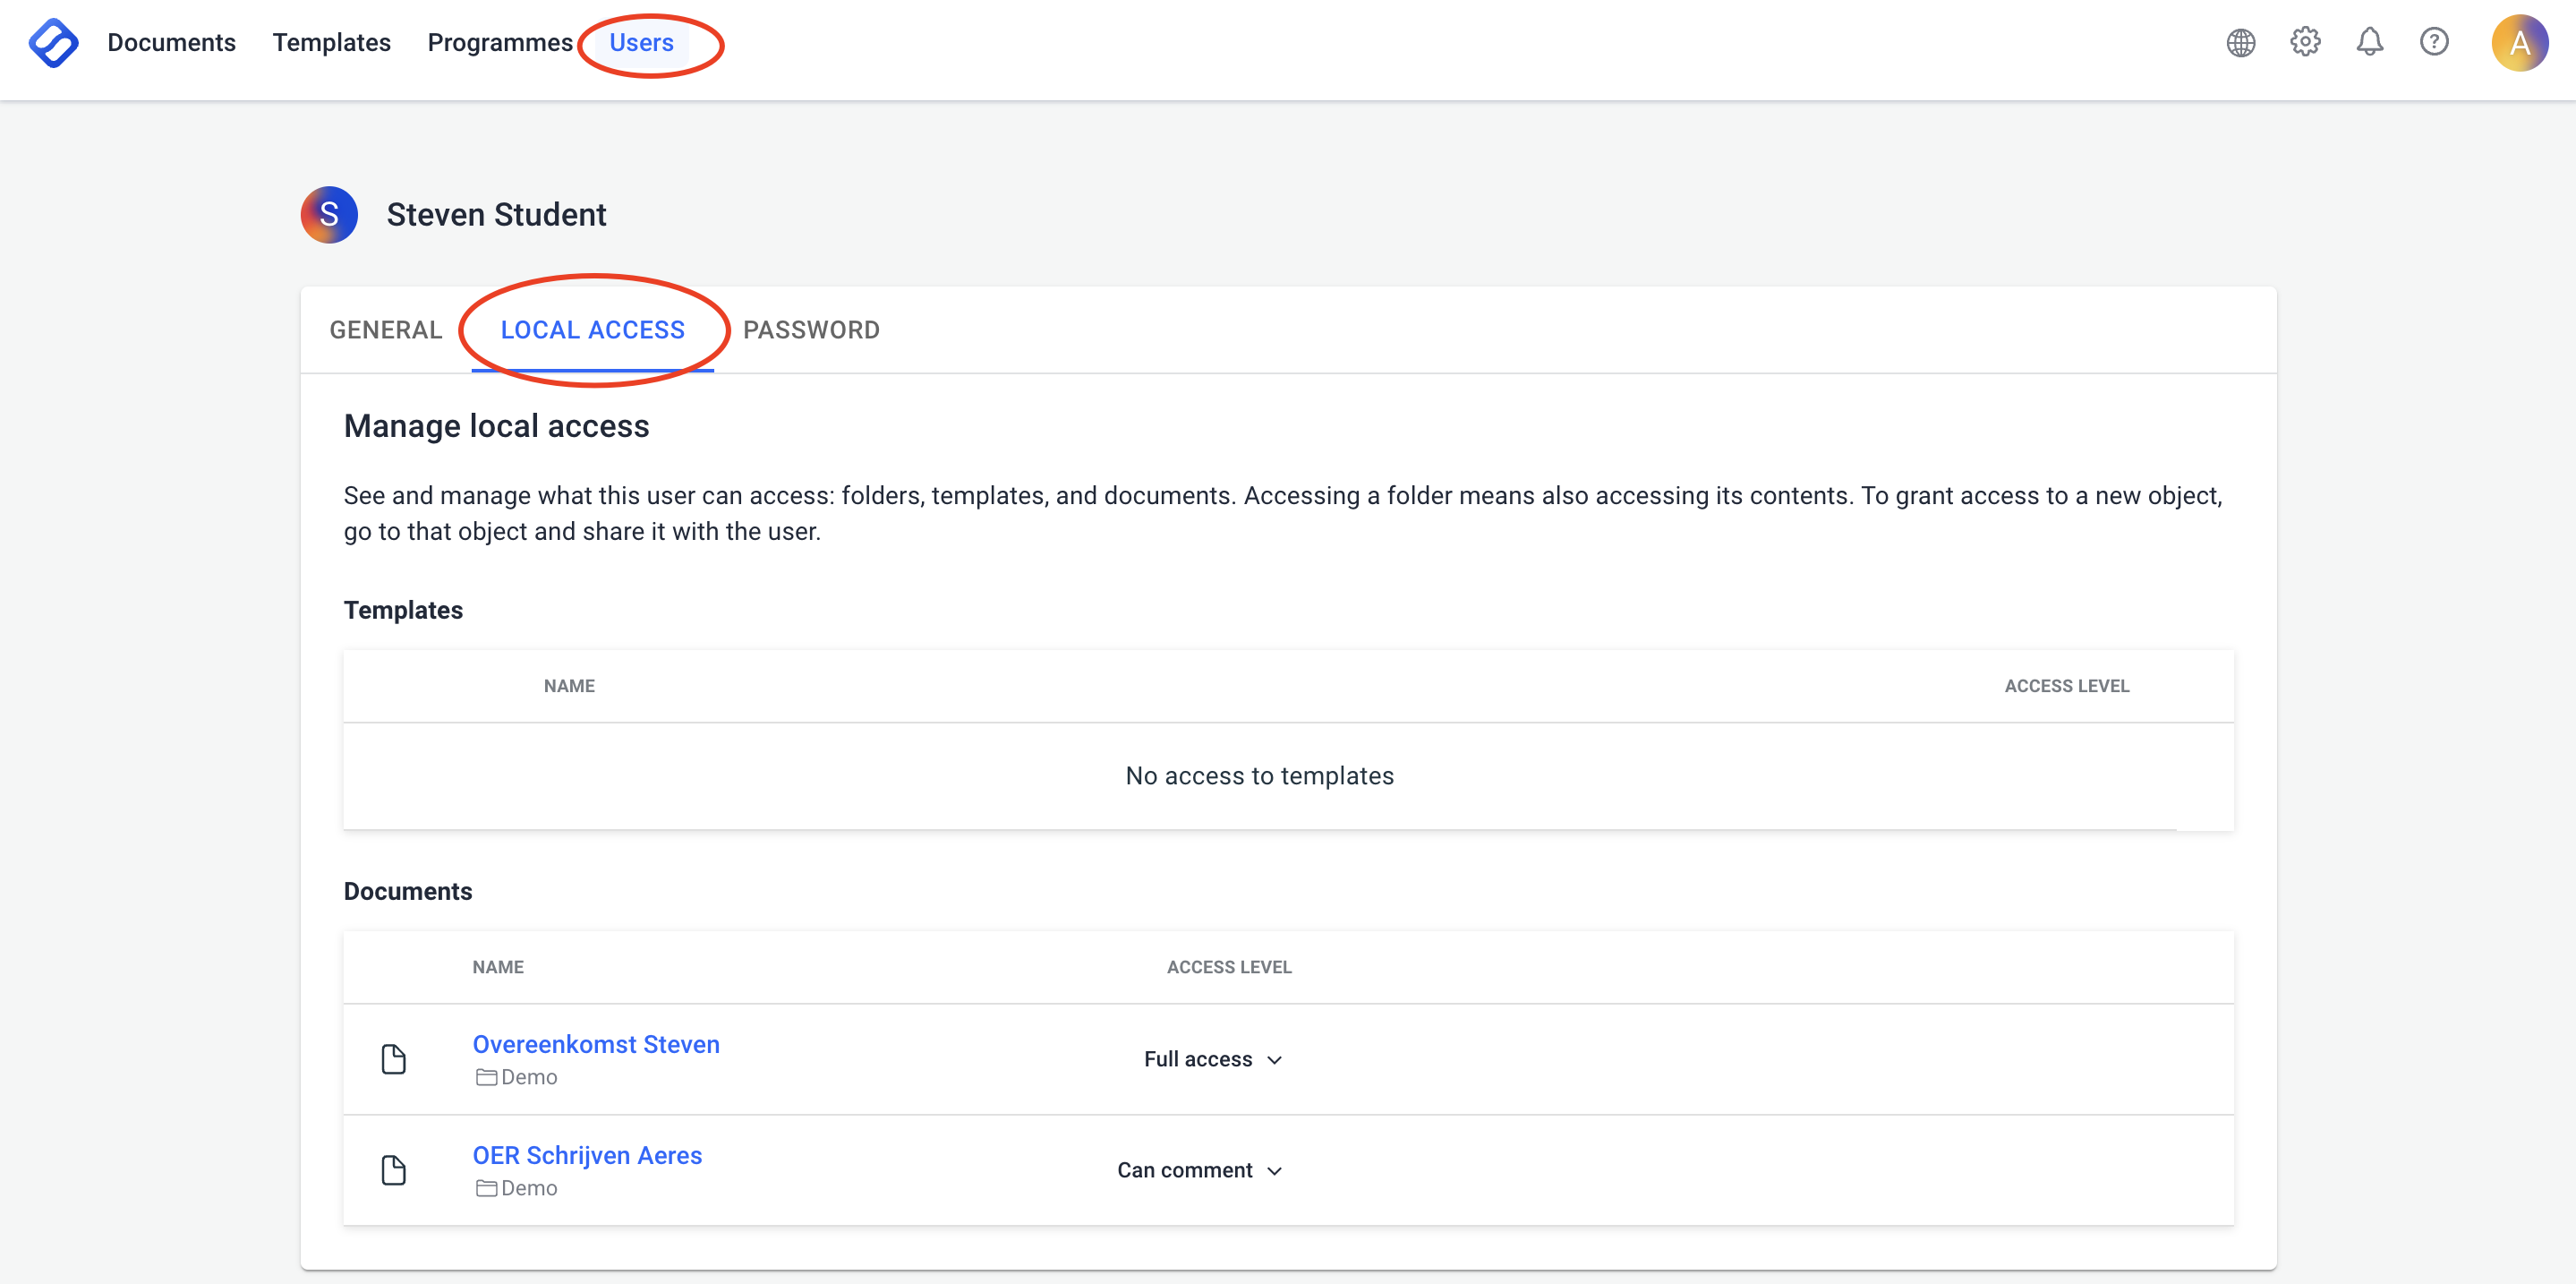Click the OER Schrijven Aeres document icon
The width and height of the screenshot is (2576, 1284).
pyautogui.click(x=394, y=1170)
